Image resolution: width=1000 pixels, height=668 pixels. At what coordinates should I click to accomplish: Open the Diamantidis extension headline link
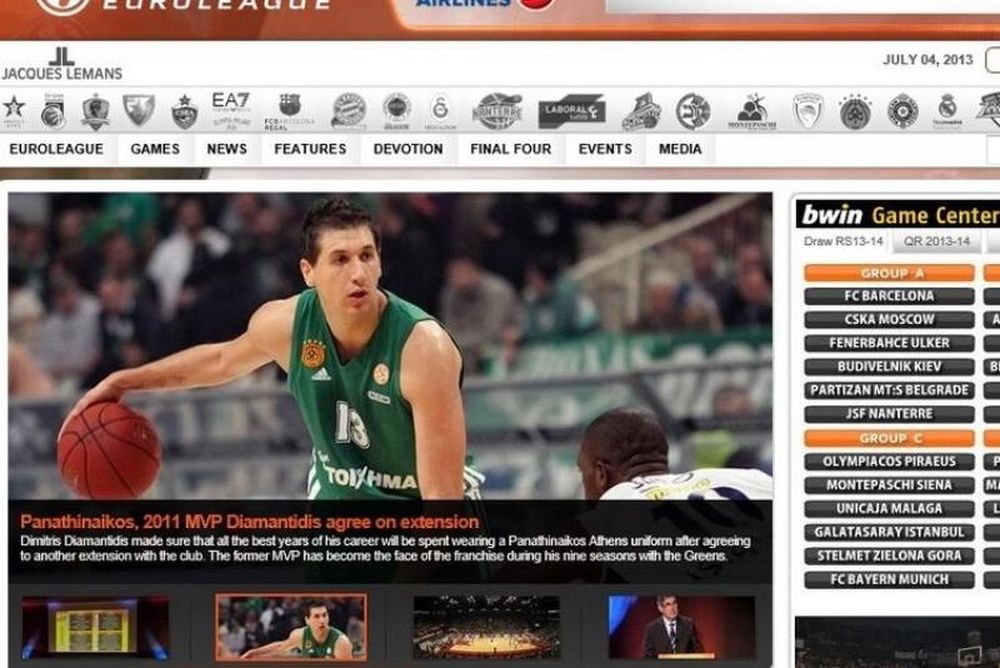point(249,522)
